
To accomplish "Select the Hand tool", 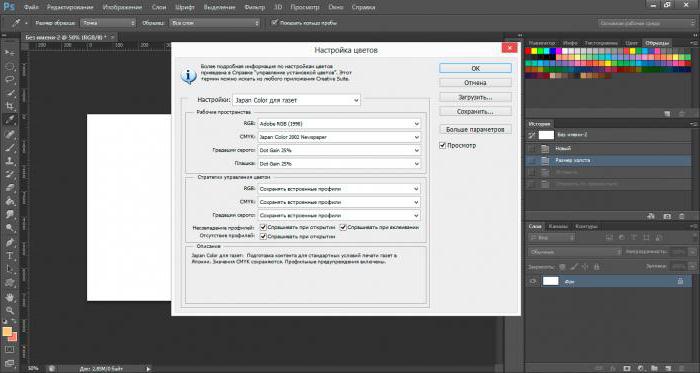I will (10, 297).
